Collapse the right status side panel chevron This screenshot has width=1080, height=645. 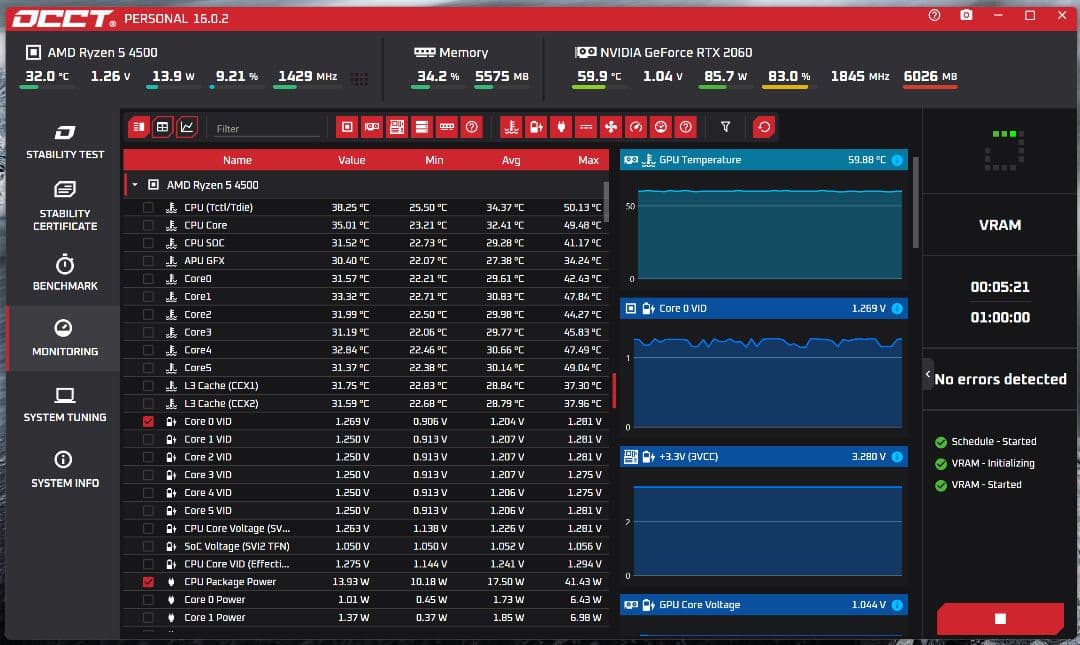(x=928, y=374)
